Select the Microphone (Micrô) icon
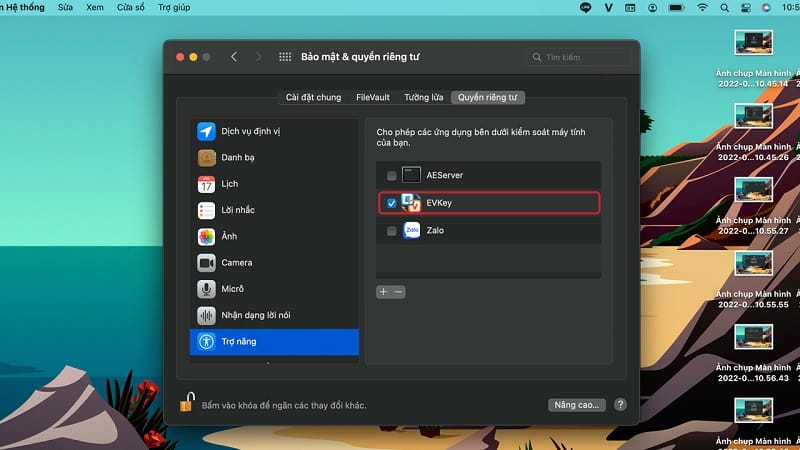This screenshot has width=800, height=450. 206,289
